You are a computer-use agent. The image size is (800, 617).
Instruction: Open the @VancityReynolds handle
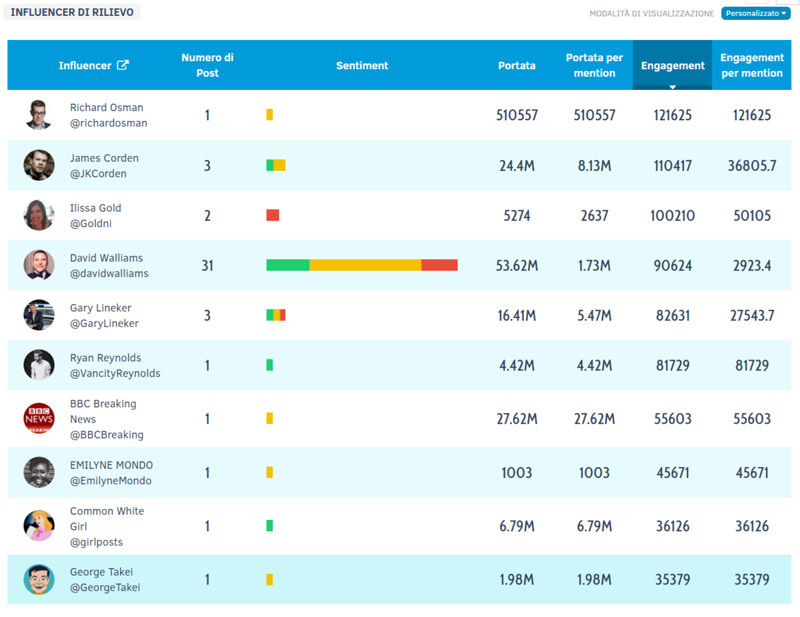(115, 374)
